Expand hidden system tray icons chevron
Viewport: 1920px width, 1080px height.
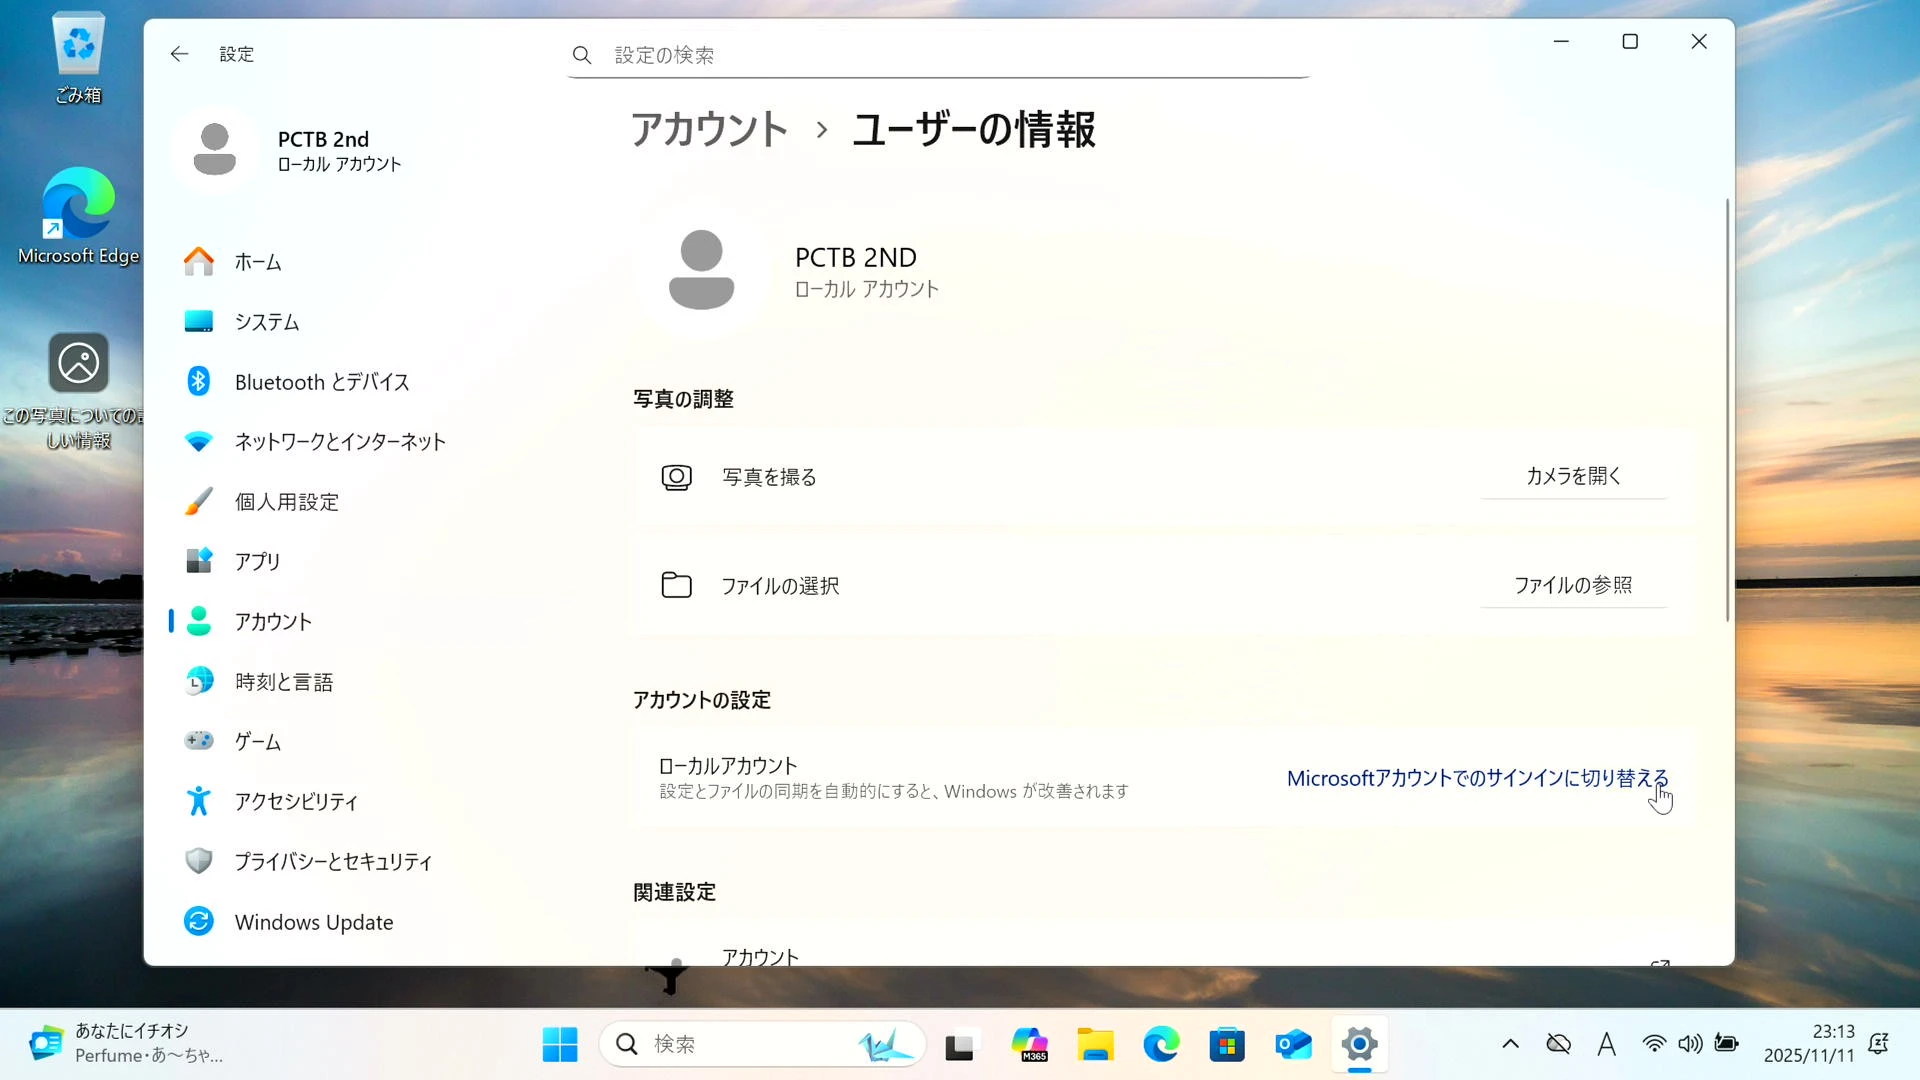click(1510, 1044)
